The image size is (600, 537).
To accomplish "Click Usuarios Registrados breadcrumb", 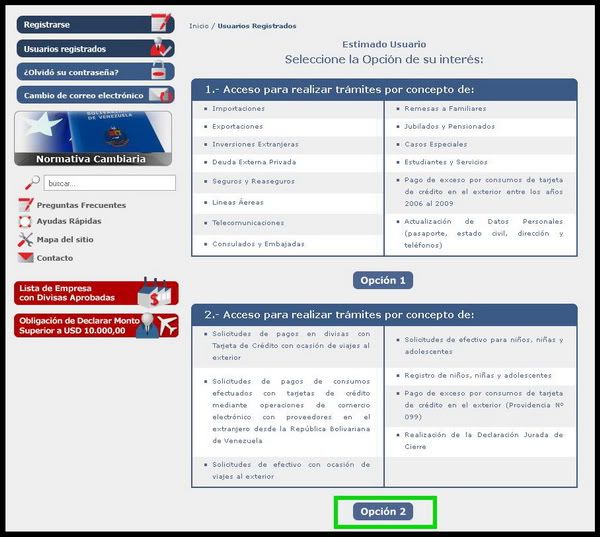I will 257,26.
